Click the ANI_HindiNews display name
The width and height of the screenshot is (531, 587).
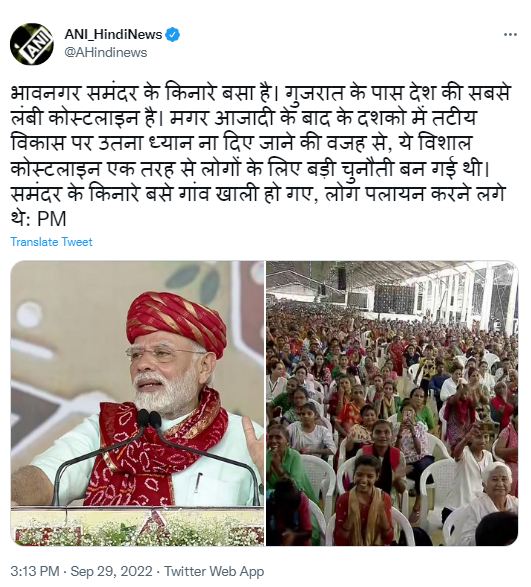click(x=113, y=34)
